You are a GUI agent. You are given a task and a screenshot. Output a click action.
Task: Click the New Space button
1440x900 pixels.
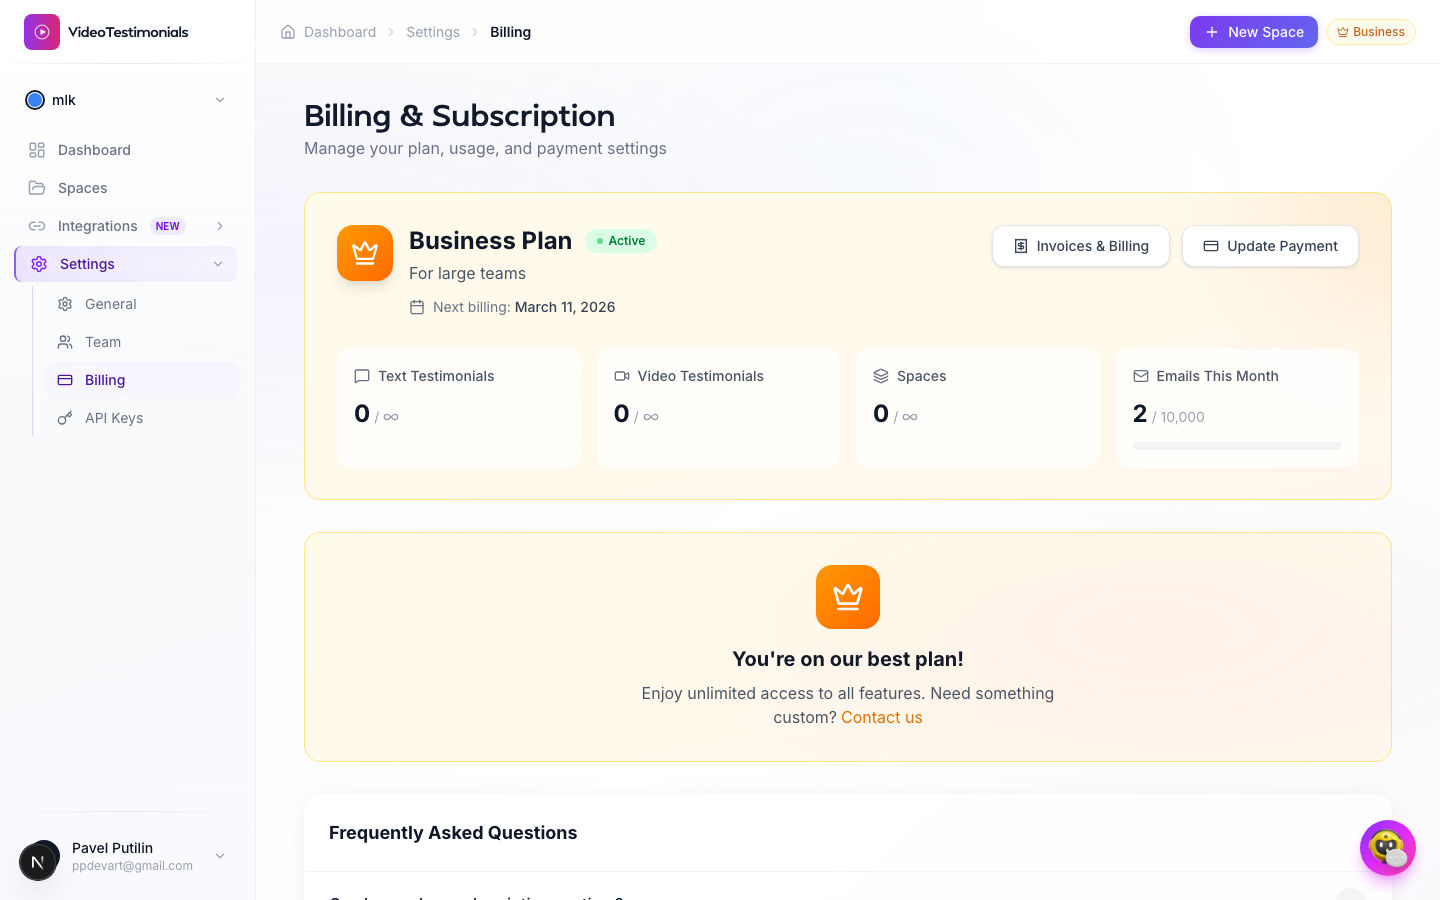[x=1254, y=32]
